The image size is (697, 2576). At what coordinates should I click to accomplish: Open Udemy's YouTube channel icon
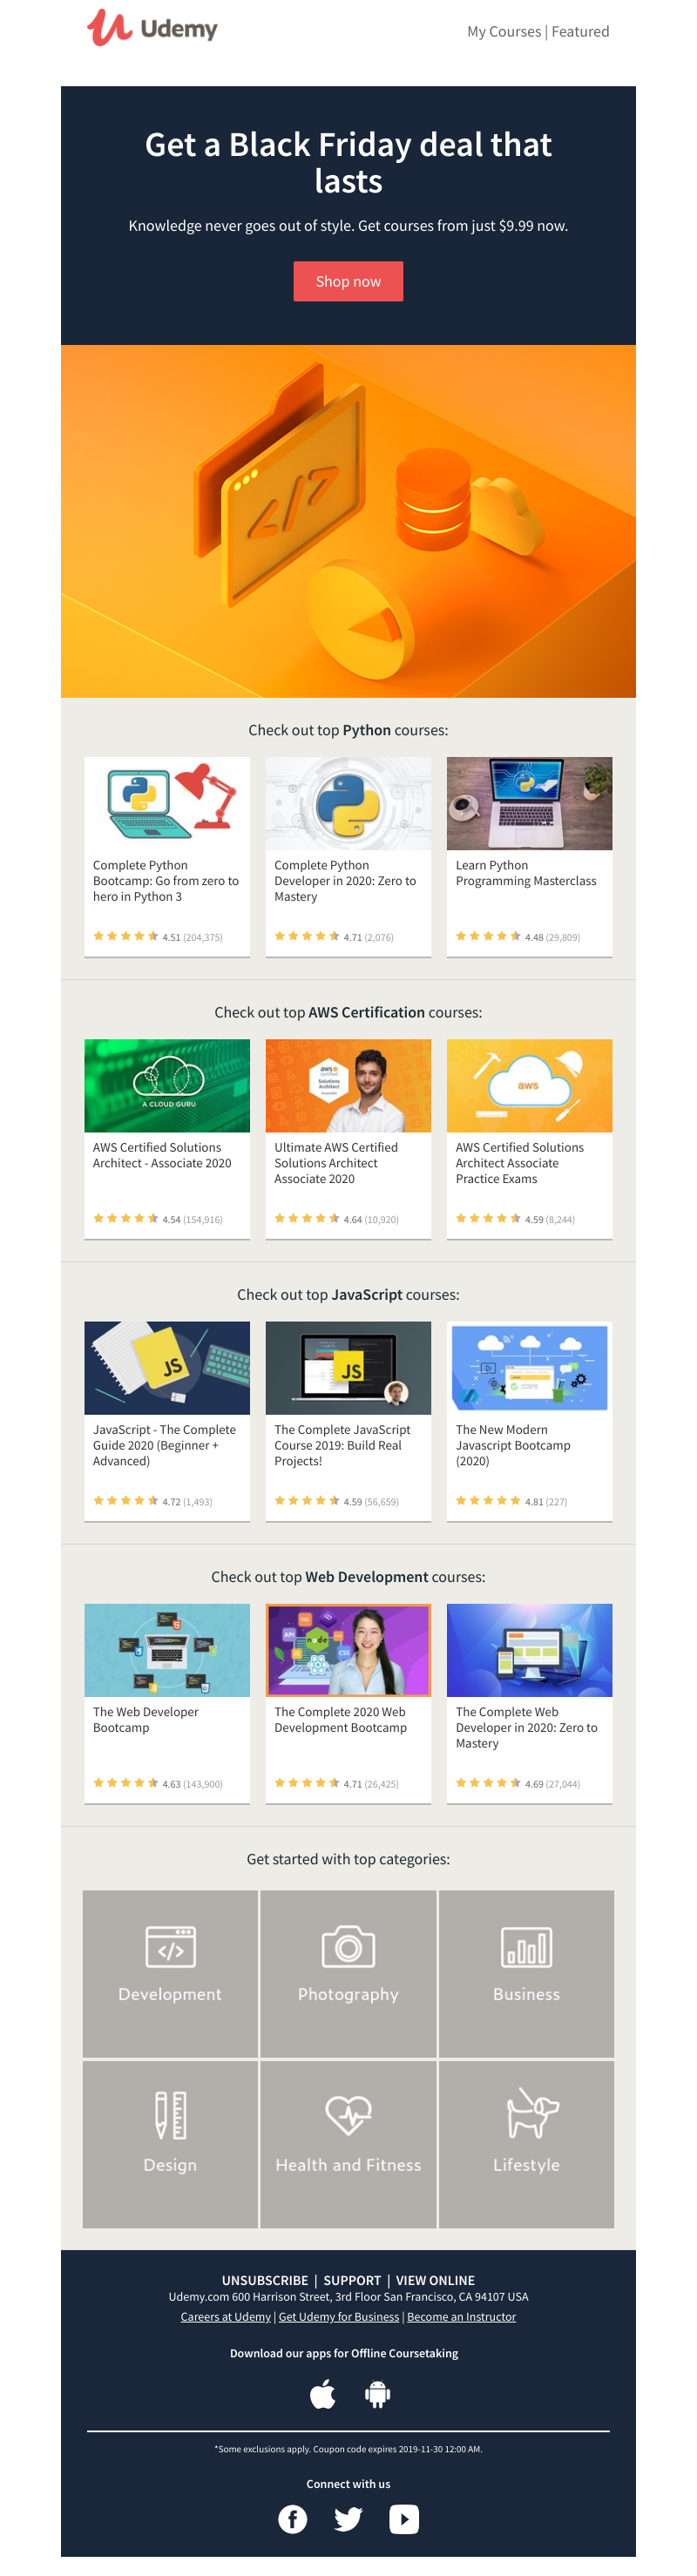tap(404, 2519)
